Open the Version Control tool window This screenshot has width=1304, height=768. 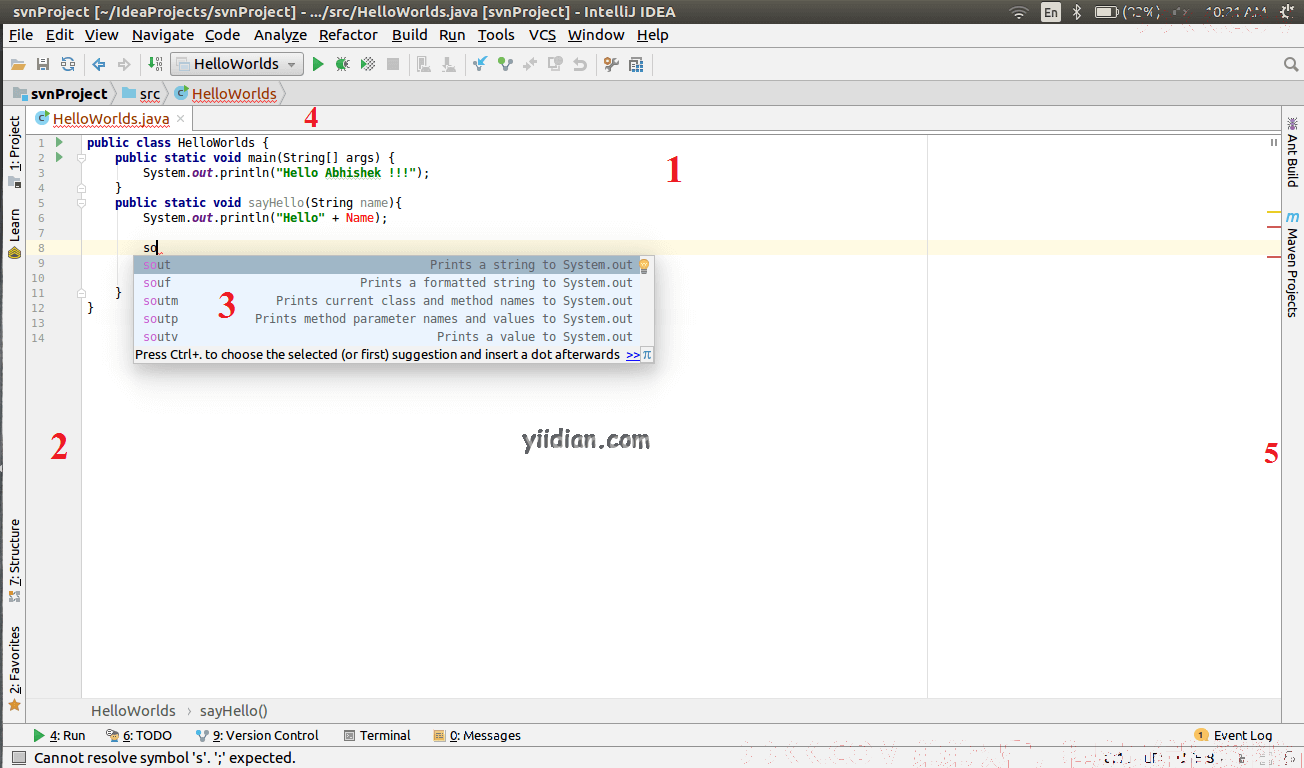click(258, 735)
